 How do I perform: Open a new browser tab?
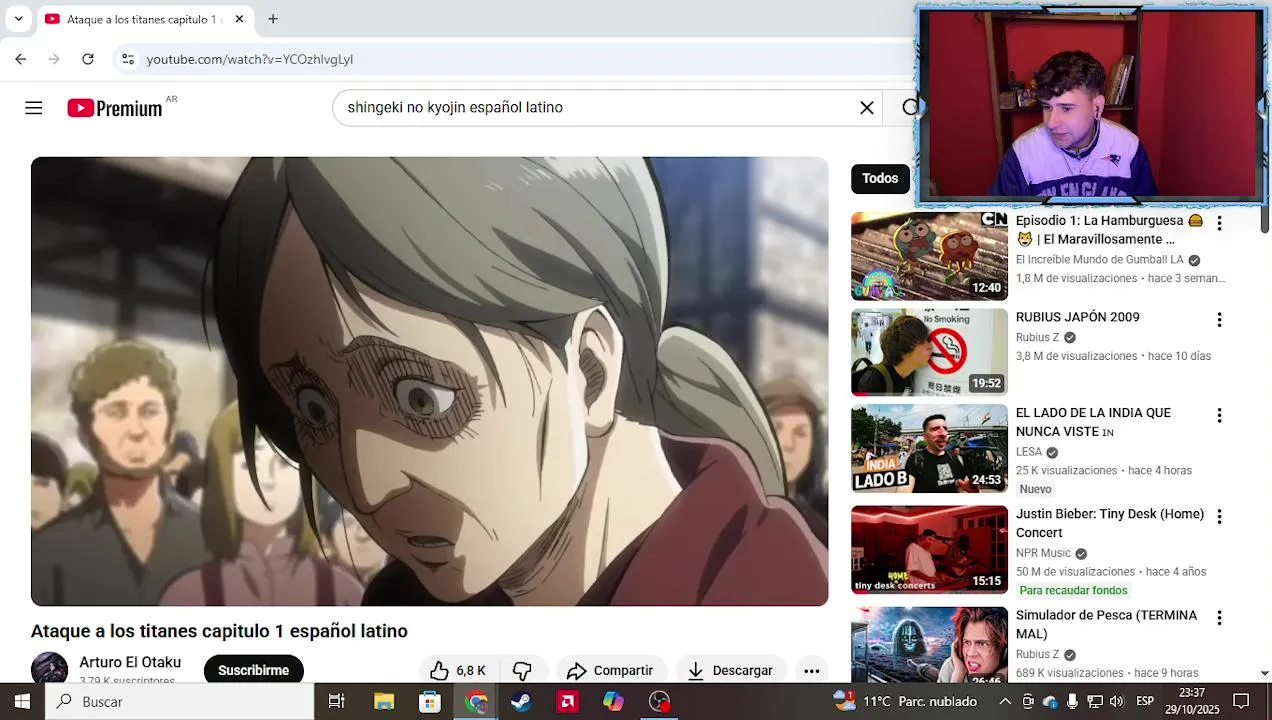click(x=273, y=19)
